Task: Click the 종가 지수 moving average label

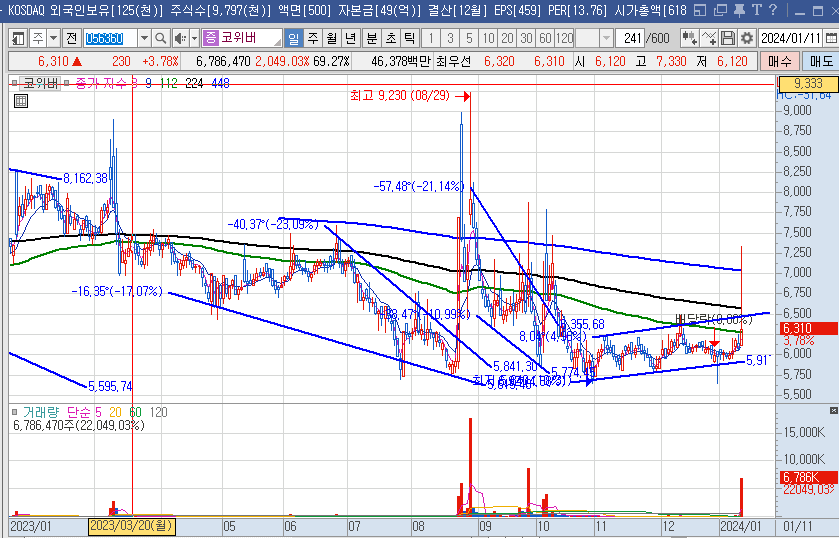Action: click(x=102, y=83)
